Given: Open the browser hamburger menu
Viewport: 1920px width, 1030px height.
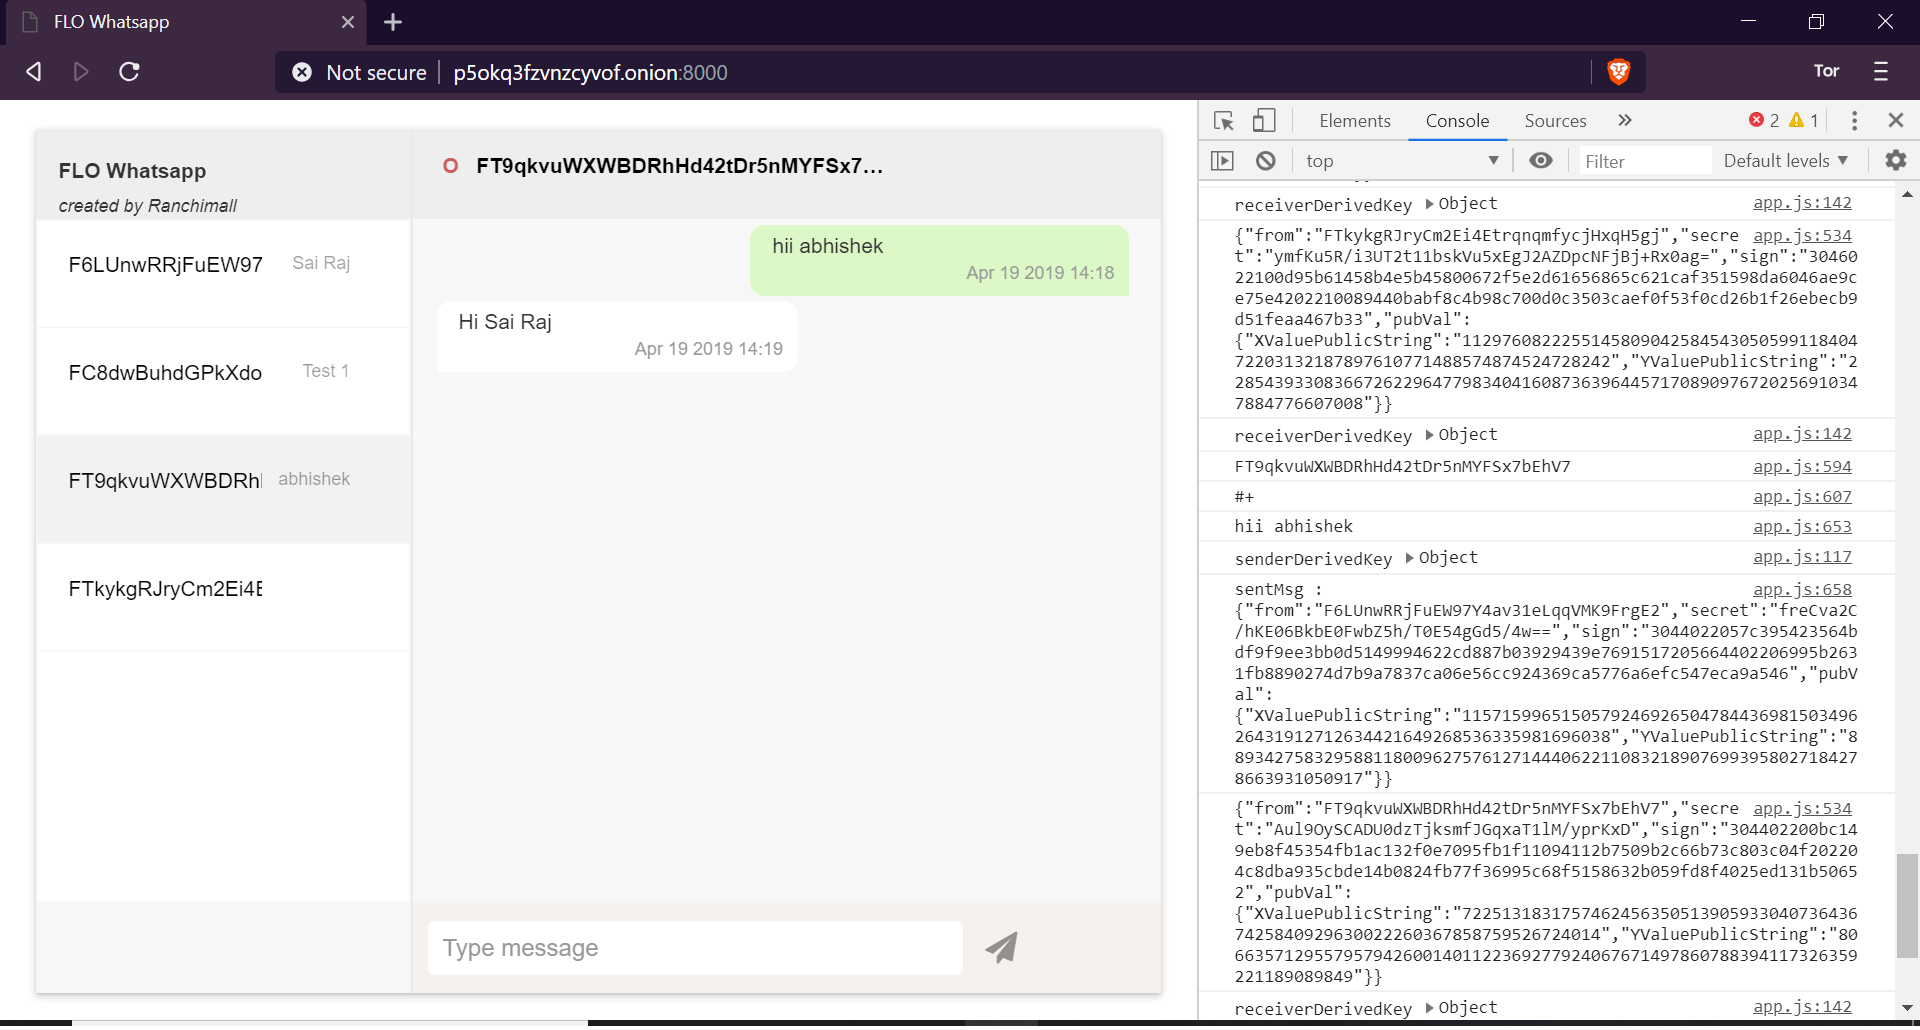Looking at the screenshot, I should point(1881,71).
